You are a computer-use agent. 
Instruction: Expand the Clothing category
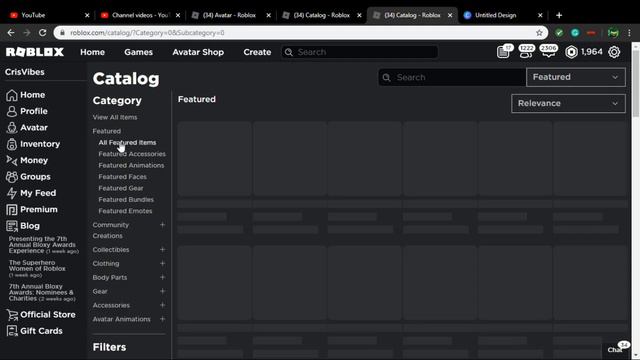162,263
